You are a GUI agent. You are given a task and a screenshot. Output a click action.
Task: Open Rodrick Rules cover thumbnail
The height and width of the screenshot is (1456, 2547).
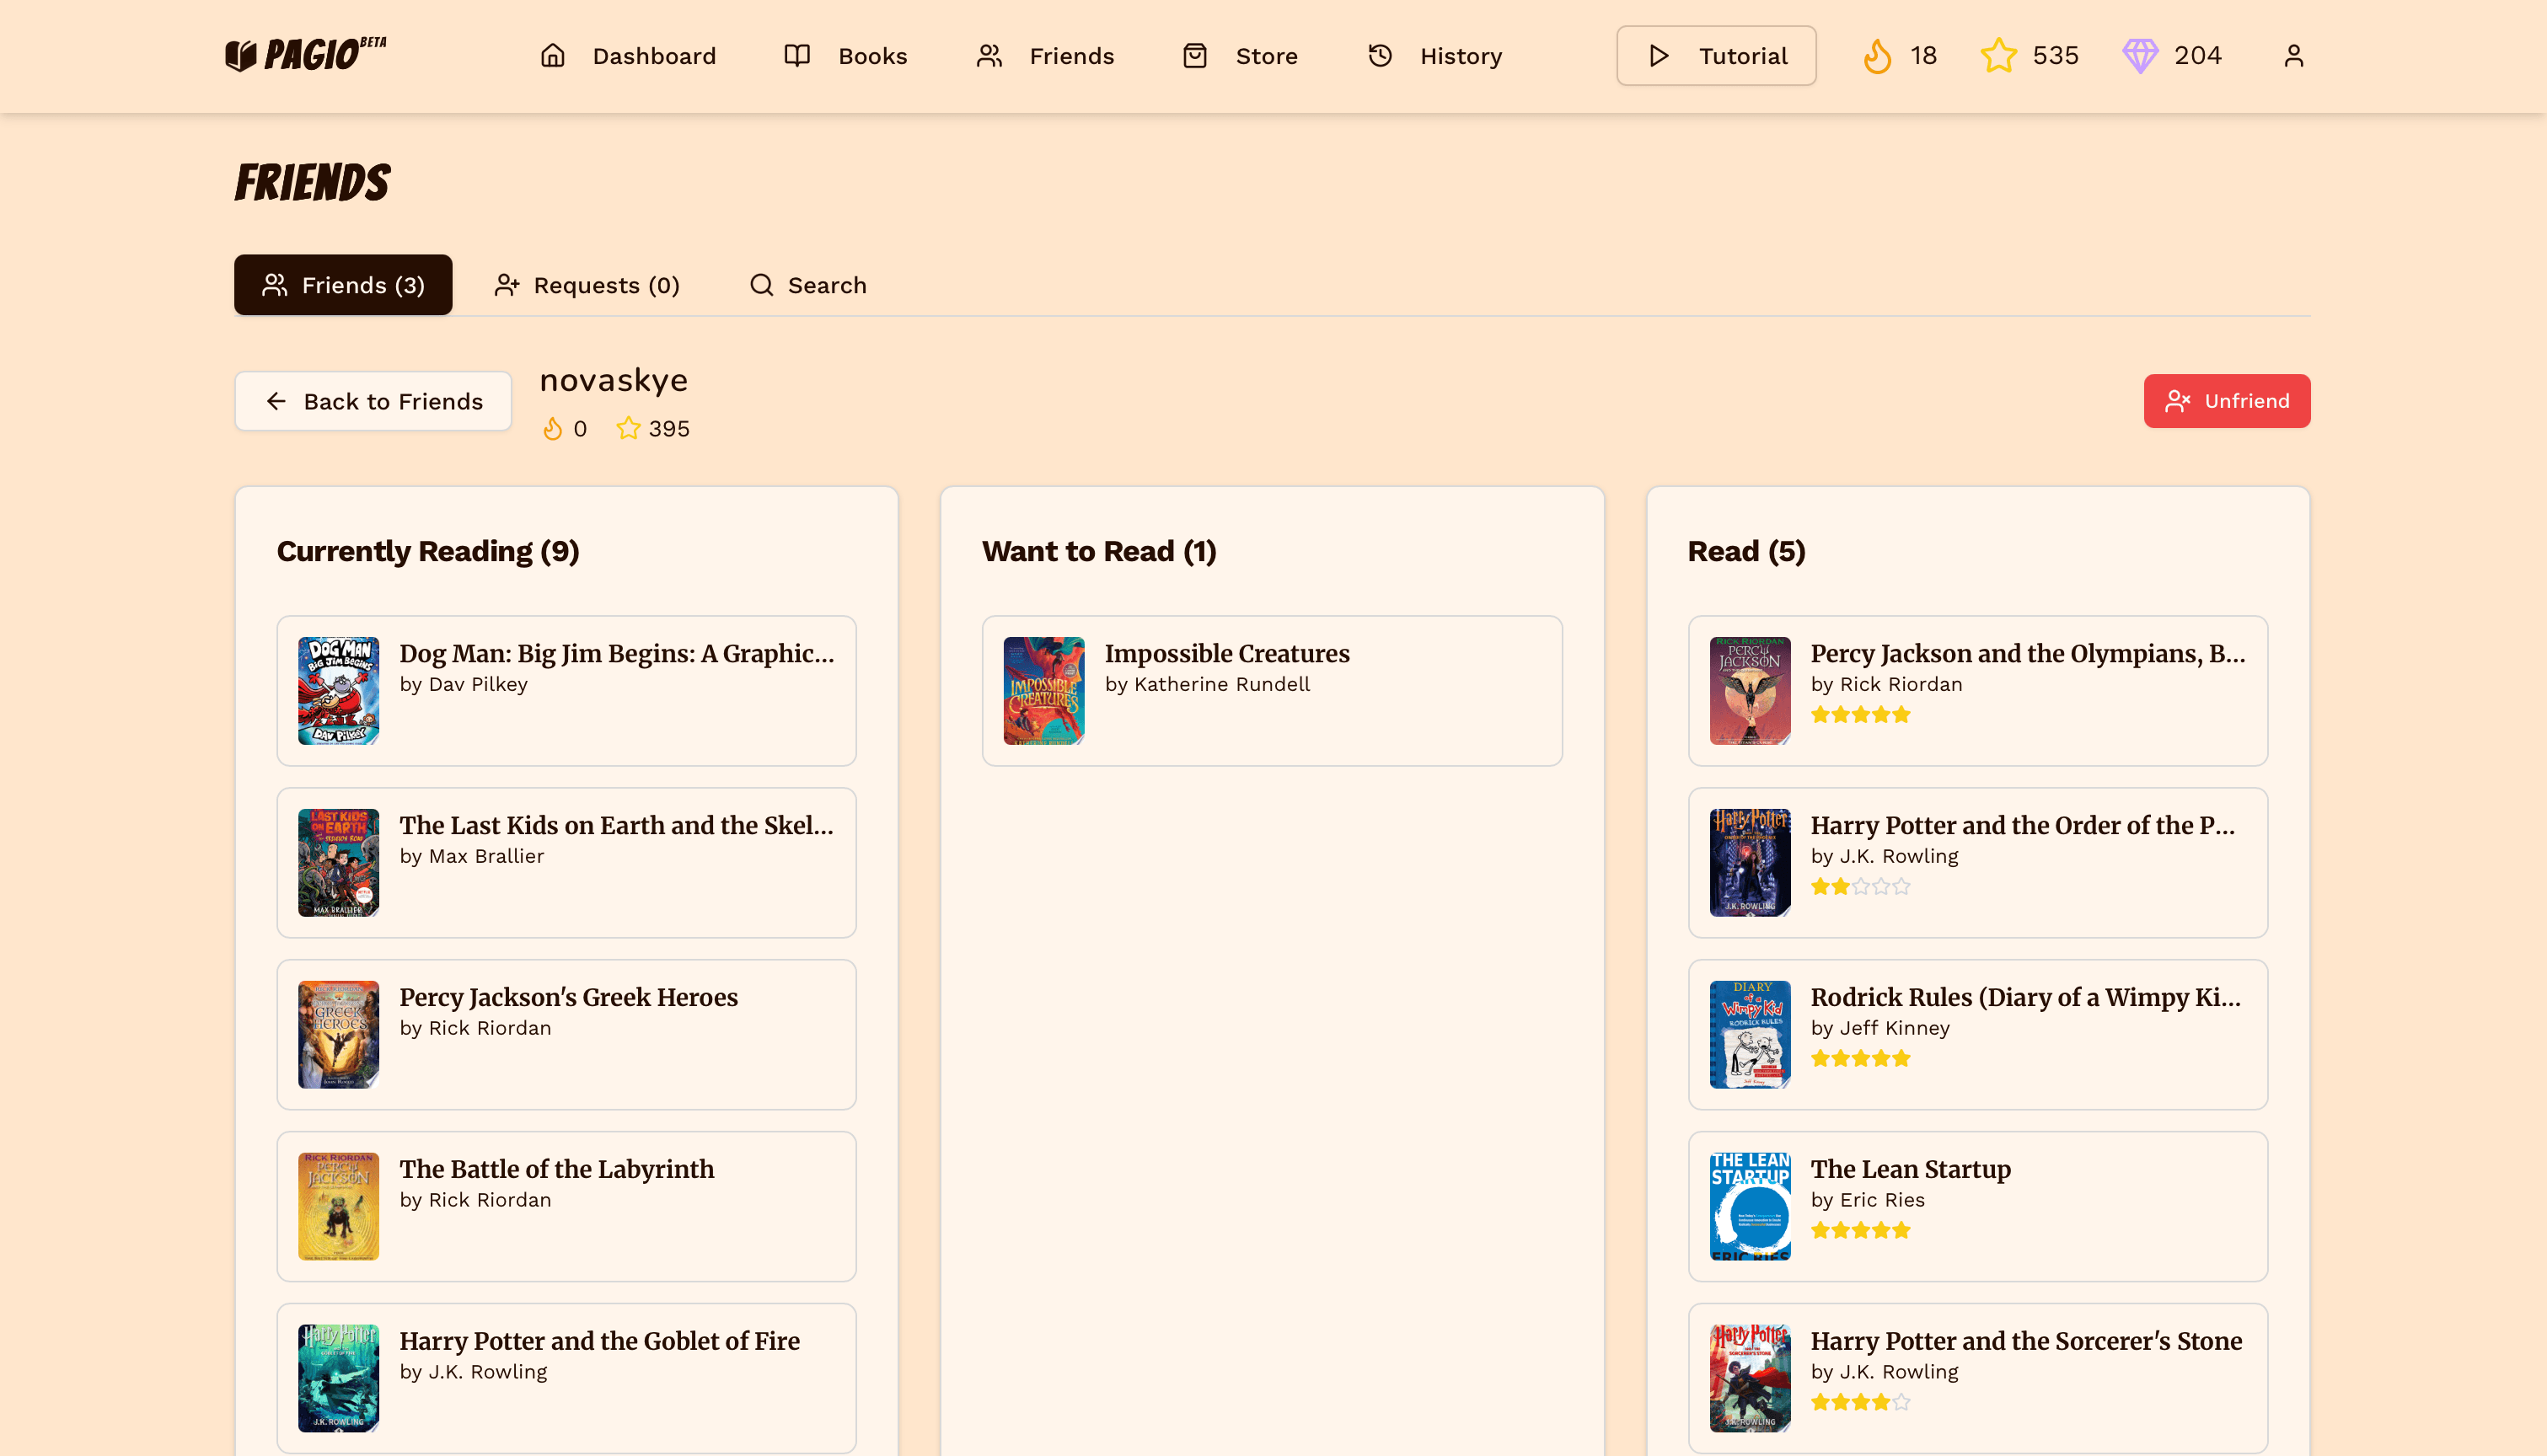click(1750, 1035)
